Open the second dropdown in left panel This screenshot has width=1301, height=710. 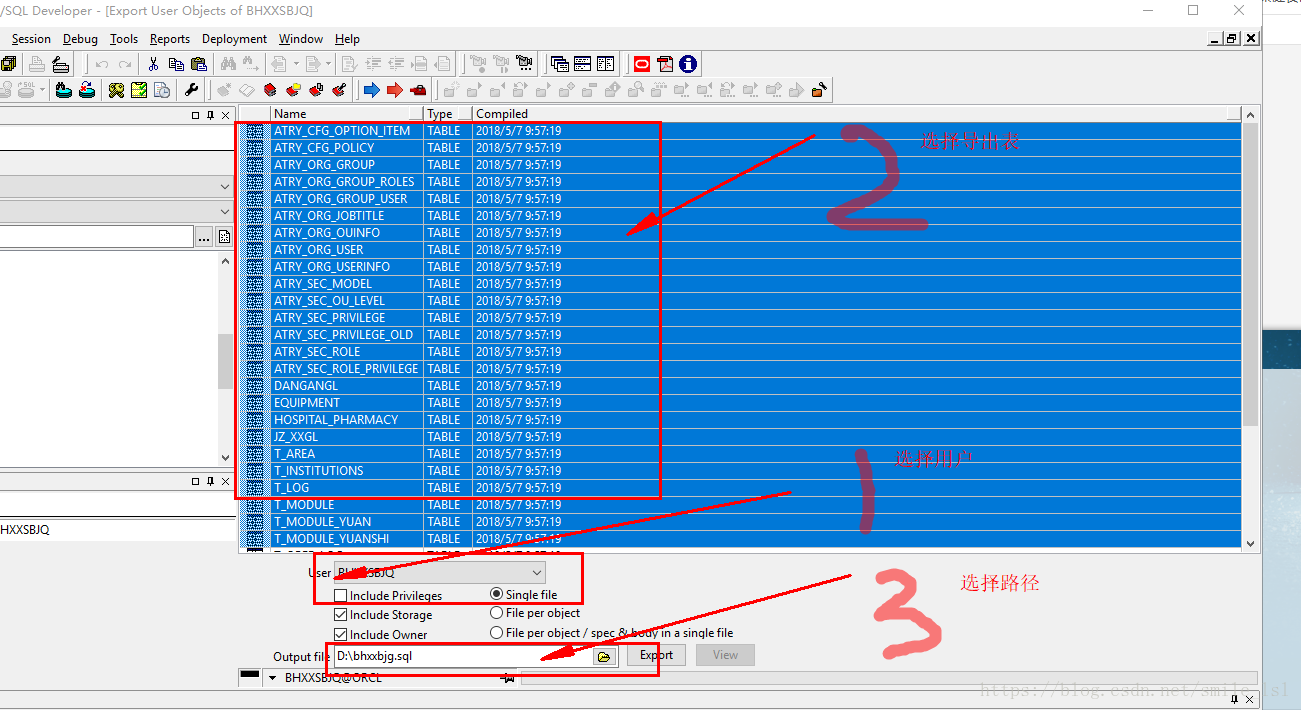point(224,211)
